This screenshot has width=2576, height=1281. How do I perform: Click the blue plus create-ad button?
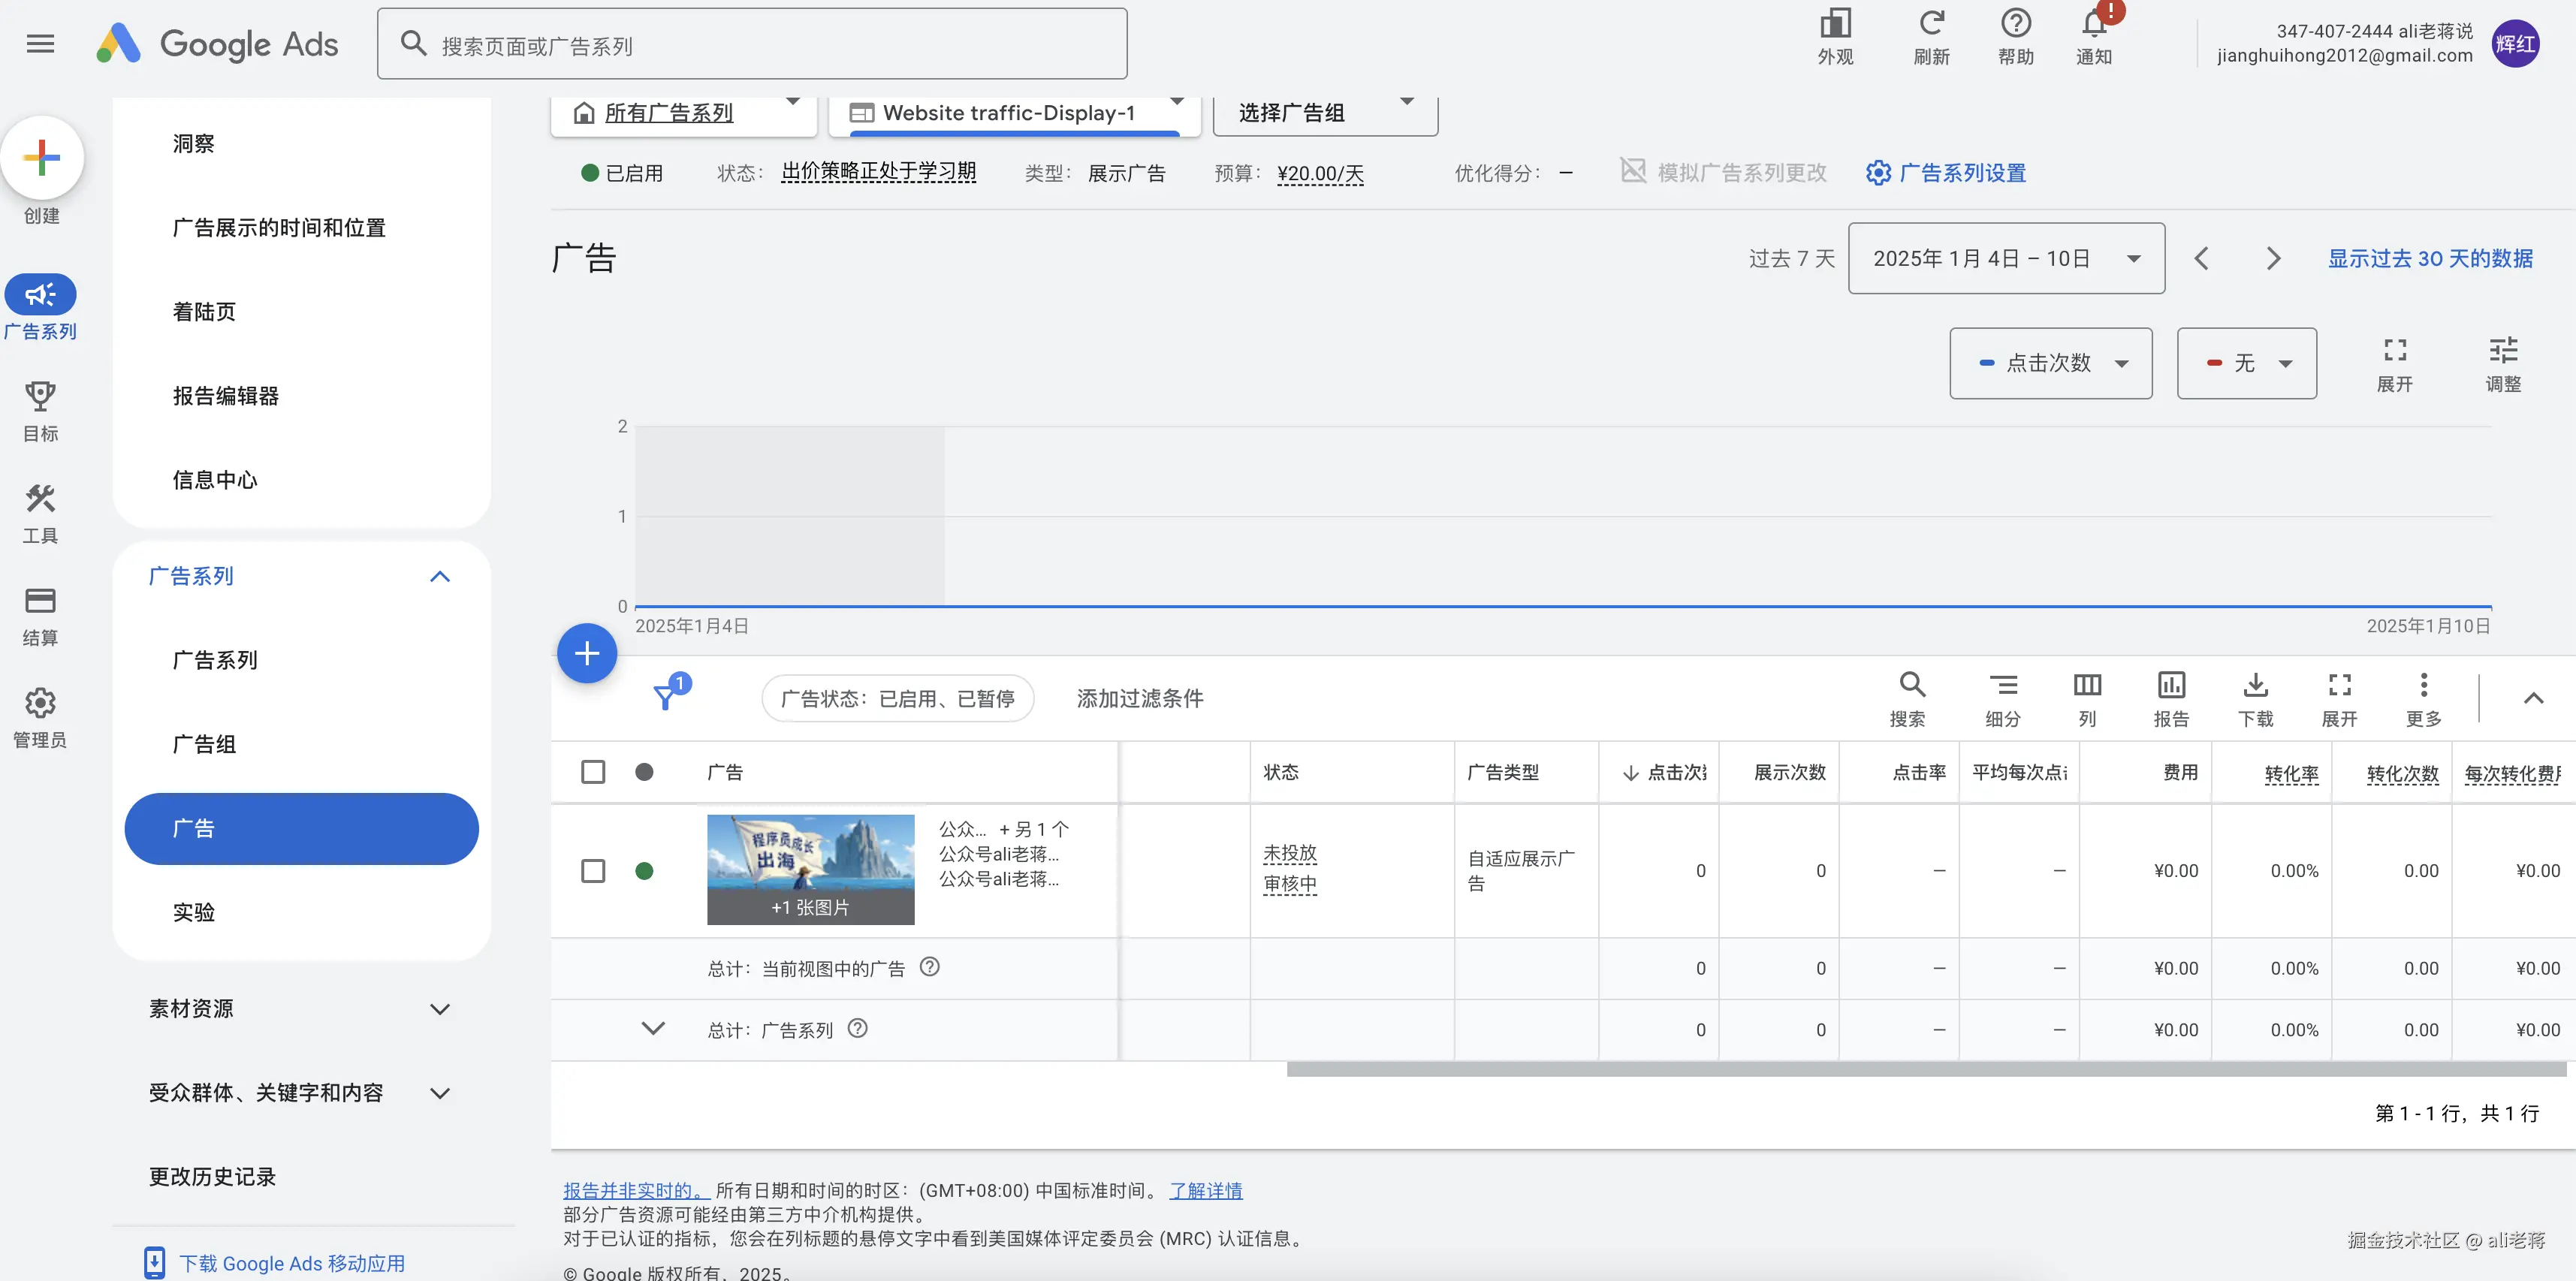586,654
